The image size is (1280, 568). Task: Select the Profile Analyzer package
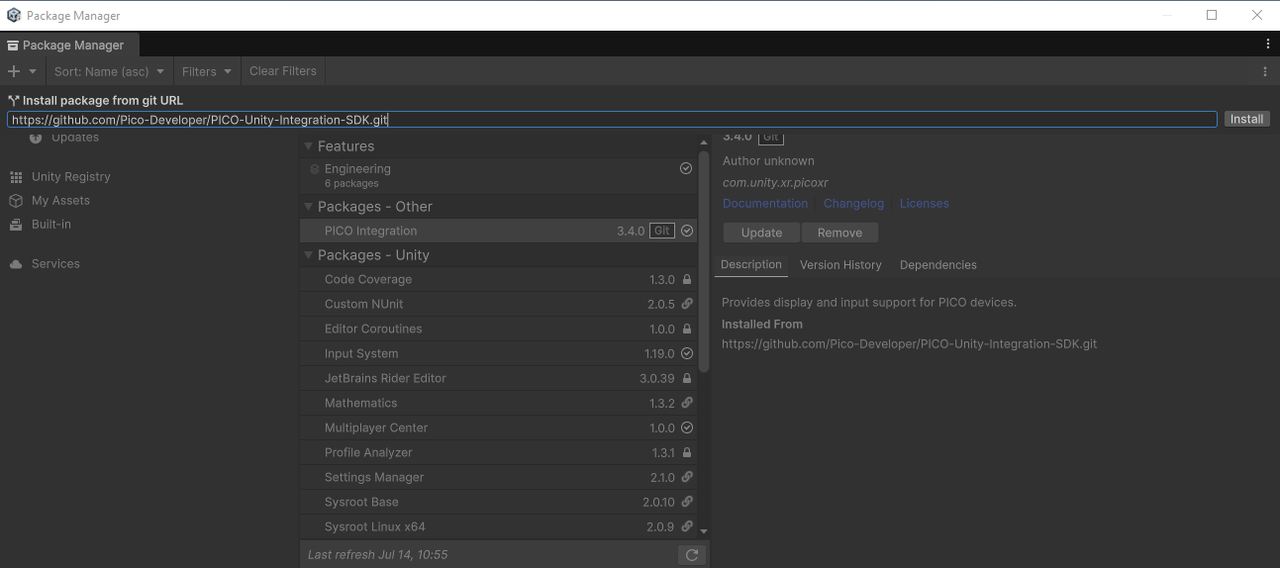(498, 453)
